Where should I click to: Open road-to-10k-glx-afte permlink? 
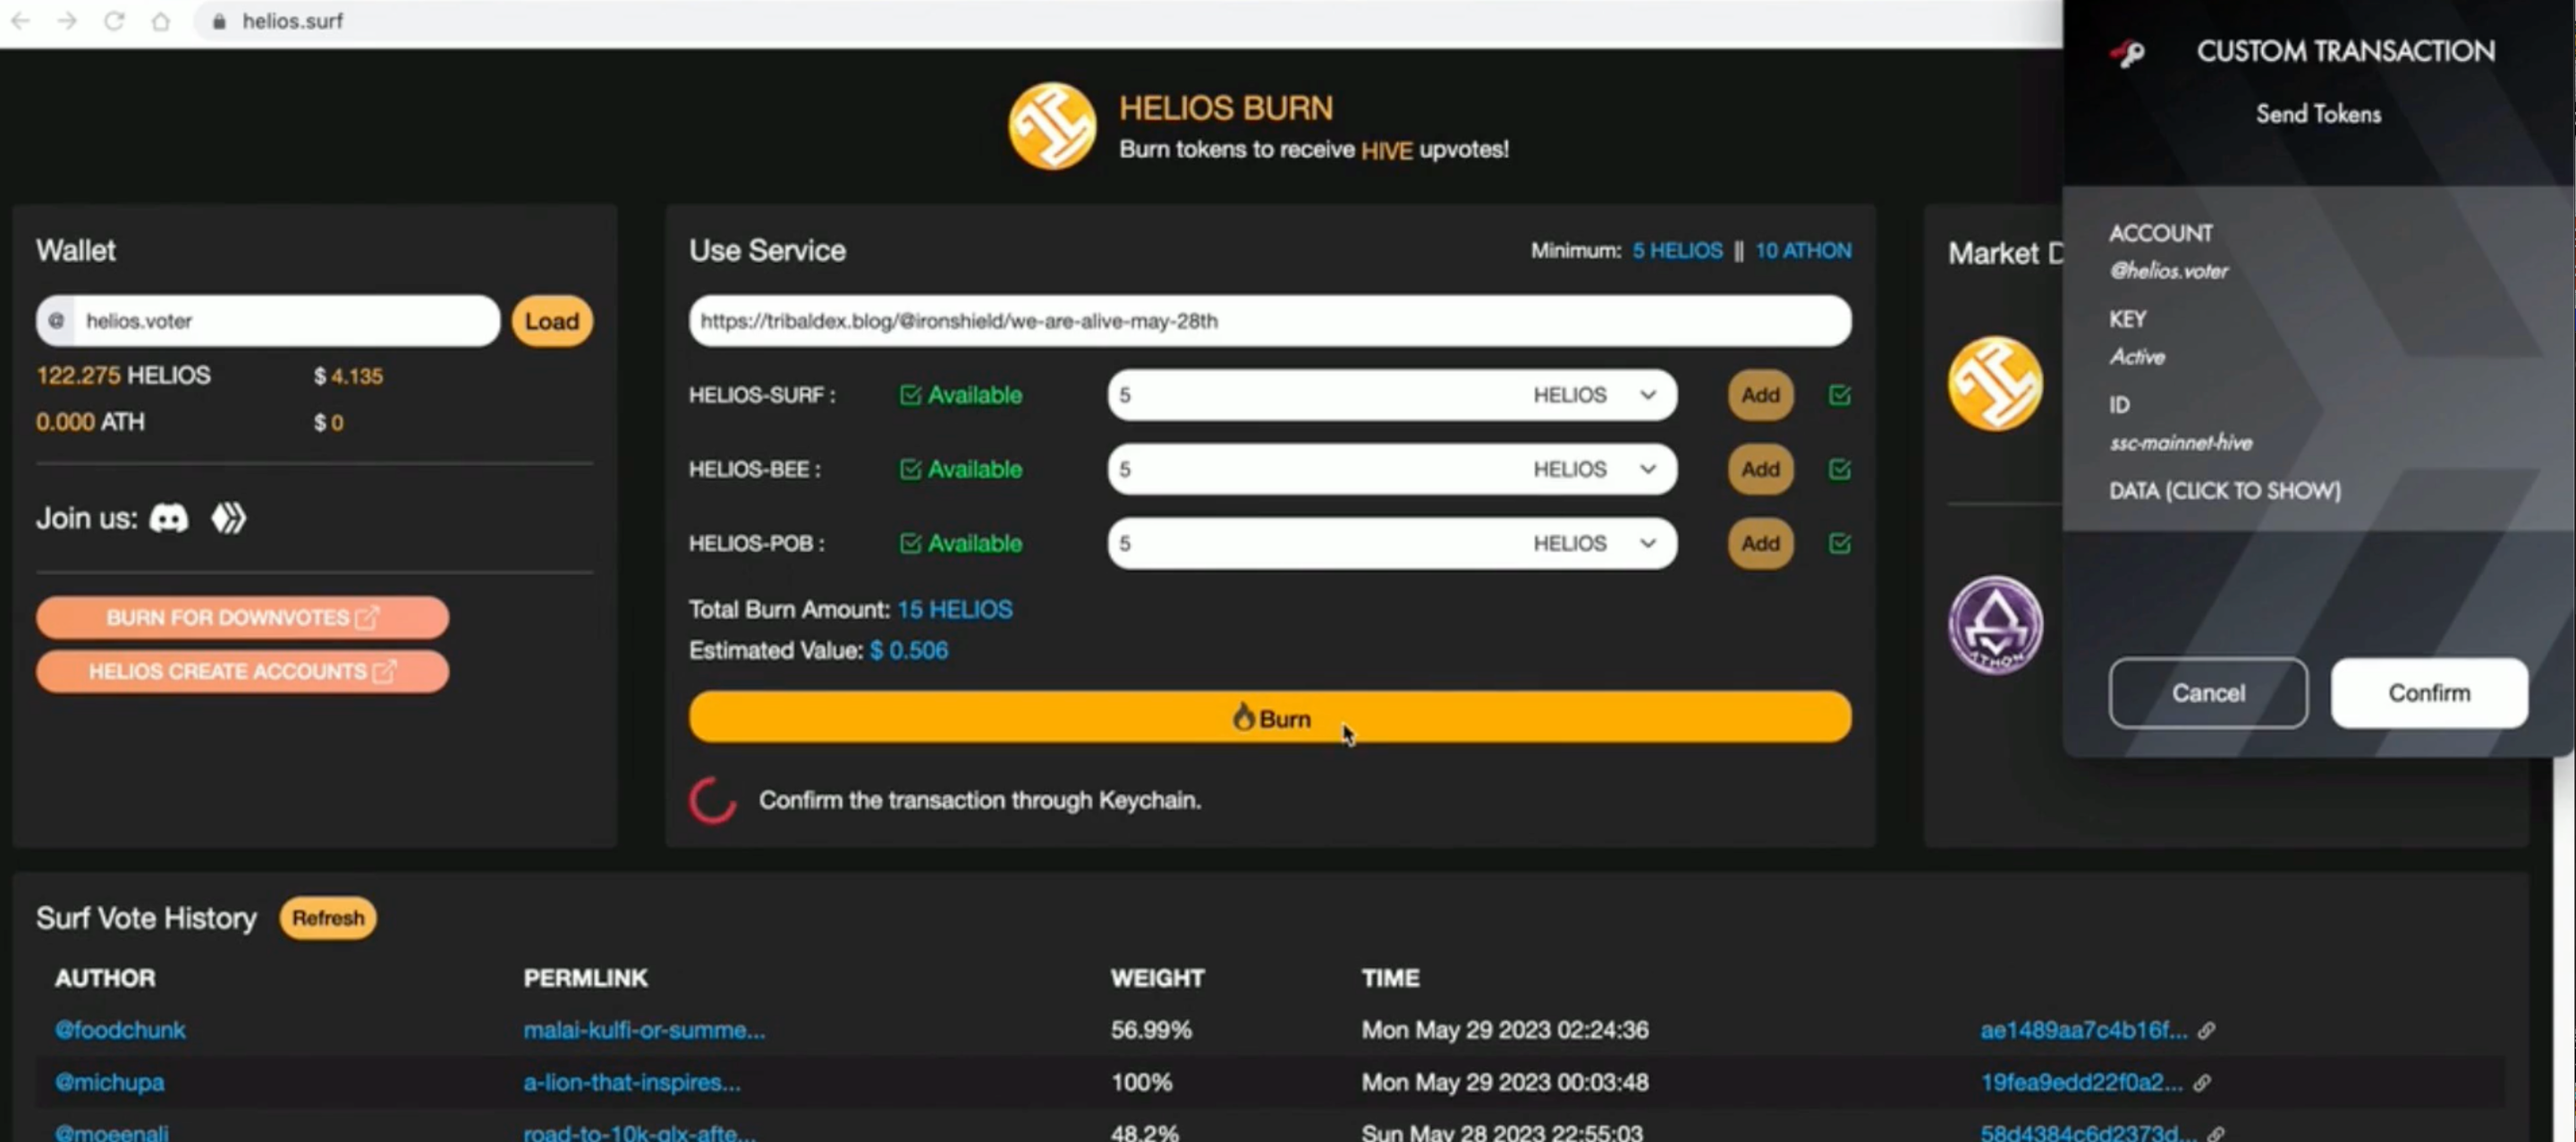click(x=640, y=1133)
